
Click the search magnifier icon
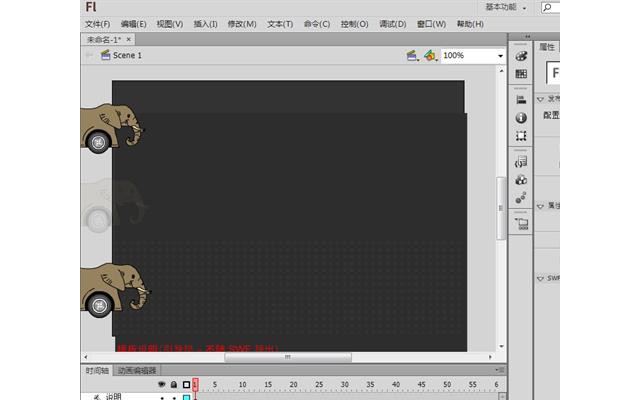pyautogui.click(x=548, y=7)
